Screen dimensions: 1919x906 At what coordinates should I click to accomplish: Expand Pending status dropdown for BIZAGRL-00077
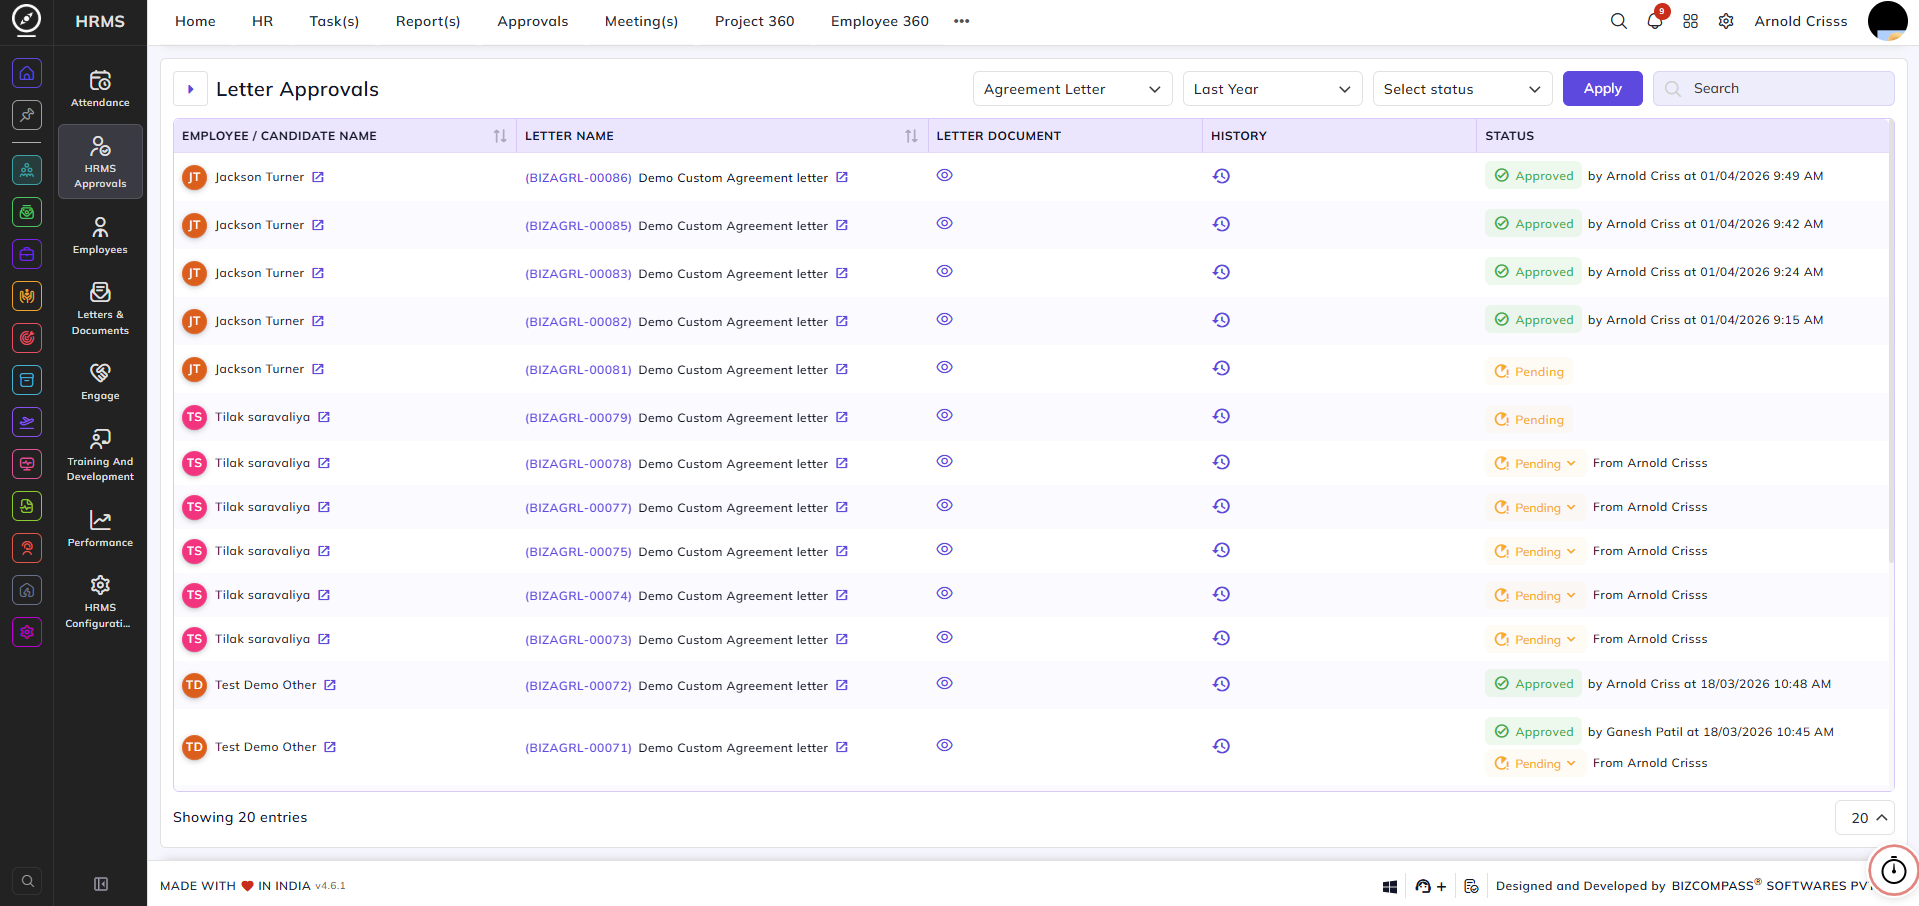pyautogui.click(x=1535, y=508)
